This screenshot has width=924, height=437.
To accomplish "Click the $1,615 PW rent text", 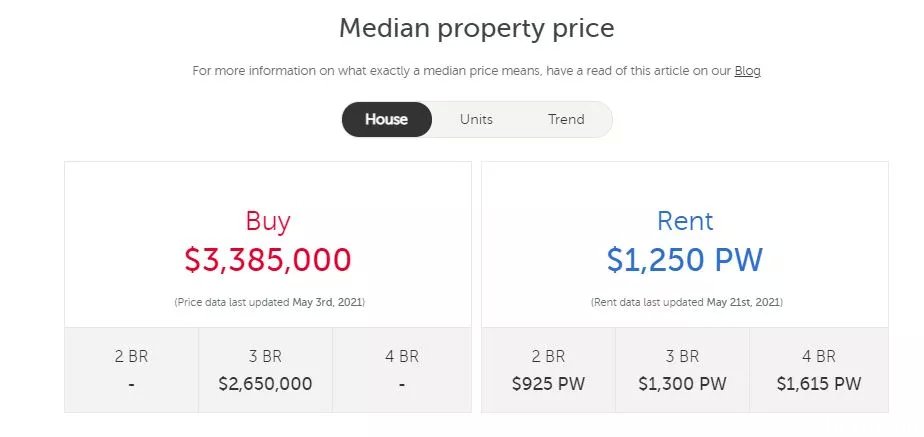I will pos(819,384).
